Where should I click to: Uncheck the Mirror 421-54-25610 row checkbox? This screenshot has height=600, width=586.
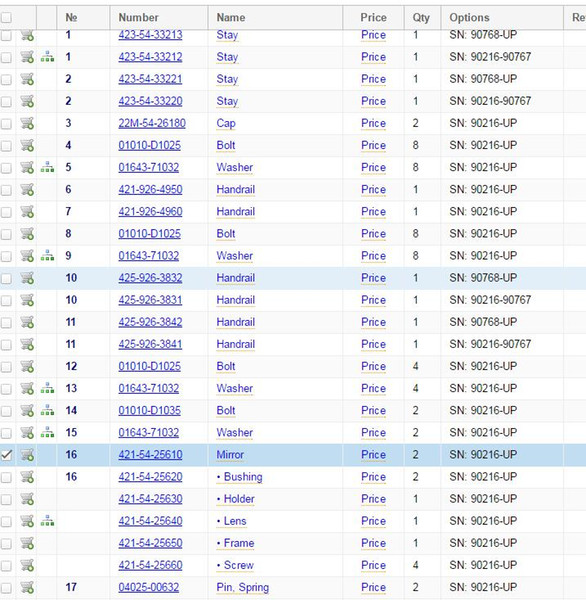[x=6, y=455]
